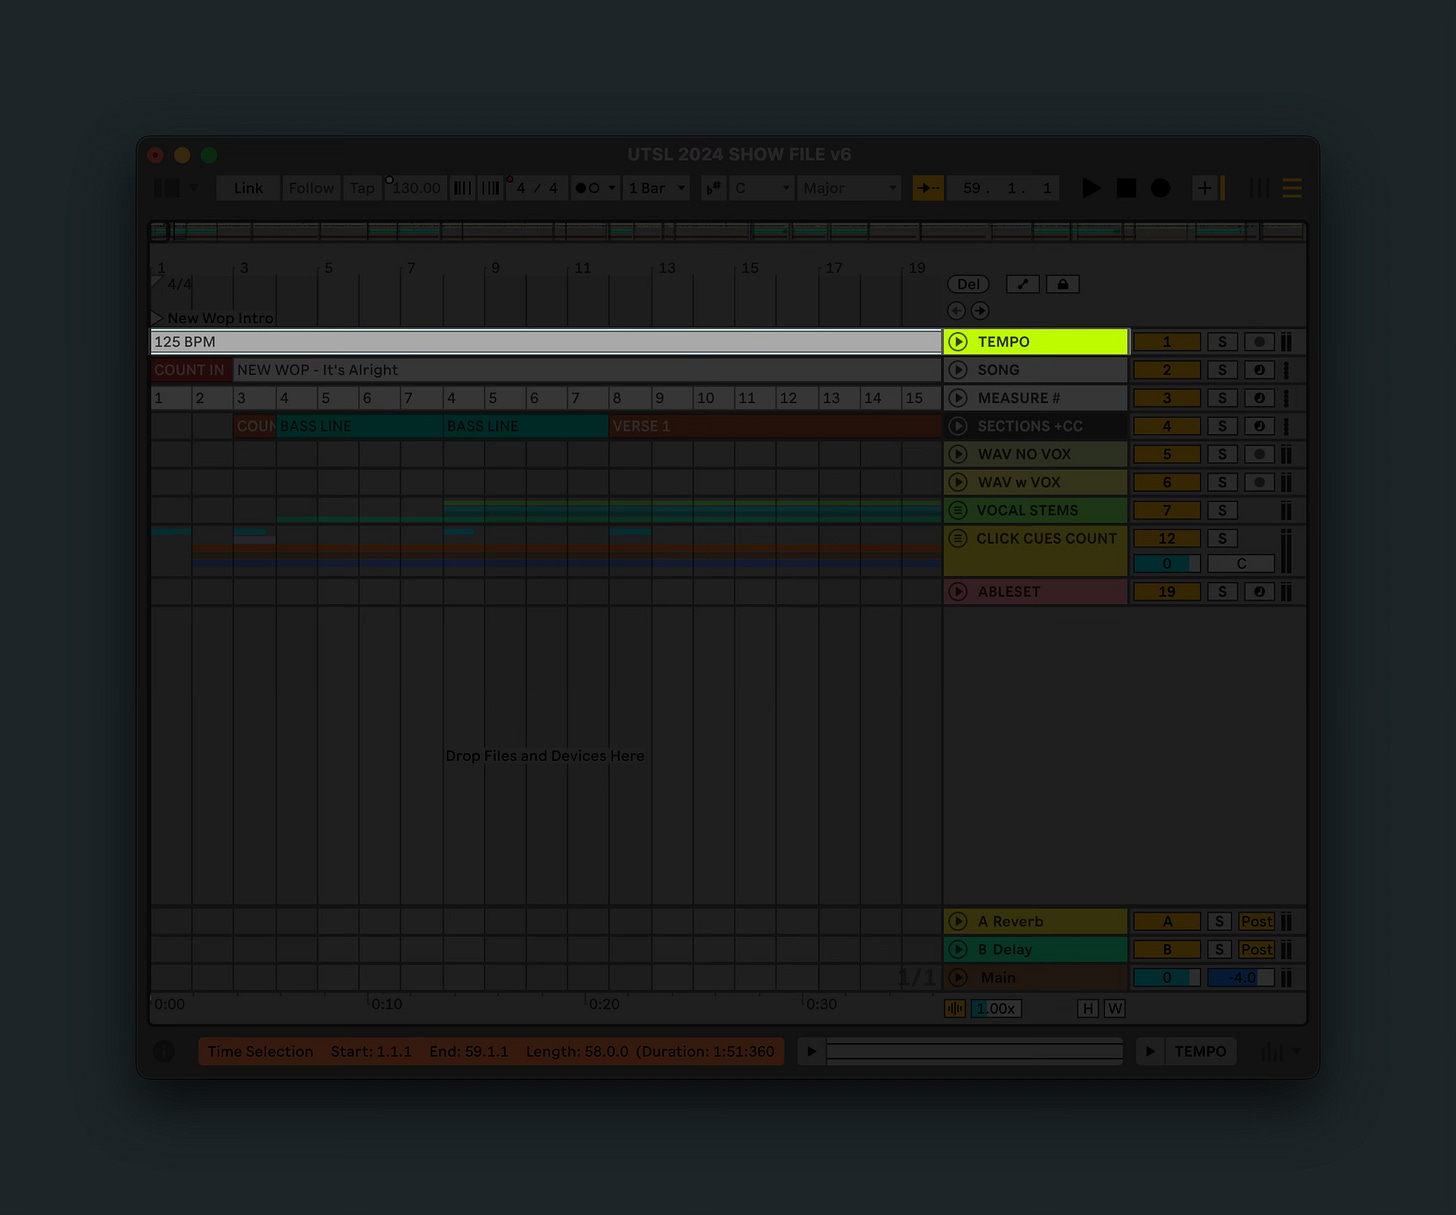Click the optimize arrangement height H button
The image size is (1456, 1215).
(1088, 1008)
